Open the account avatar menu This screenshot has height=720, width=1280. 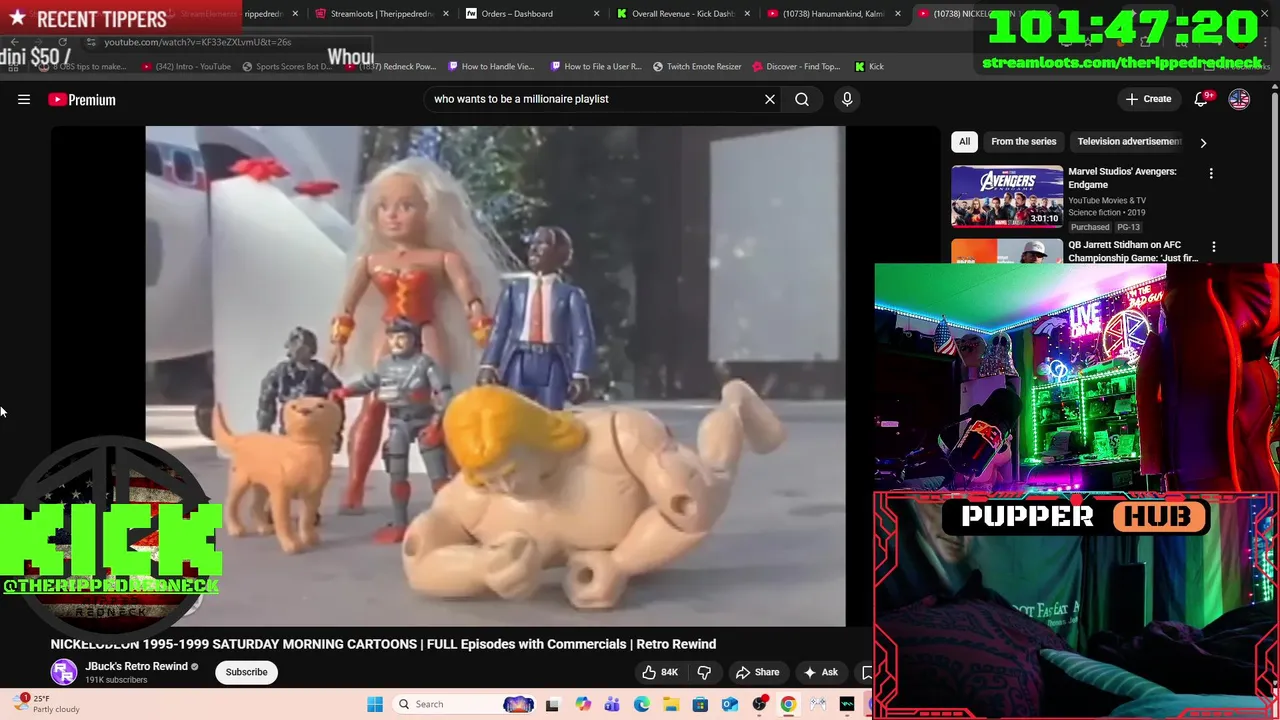tap(1239, 99)
